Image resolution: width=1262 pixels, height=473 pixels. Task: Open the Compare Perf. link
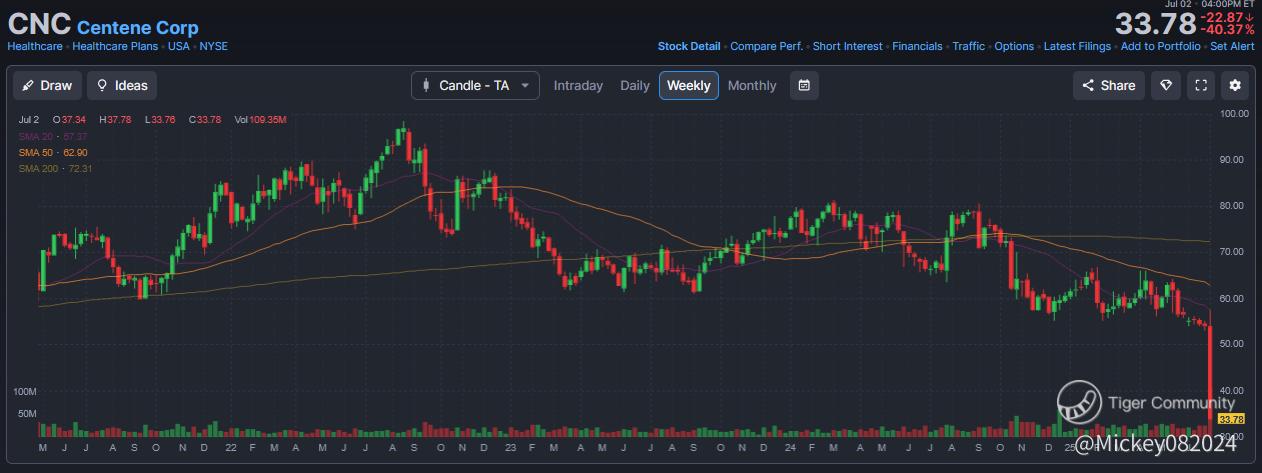click(767, 46)
